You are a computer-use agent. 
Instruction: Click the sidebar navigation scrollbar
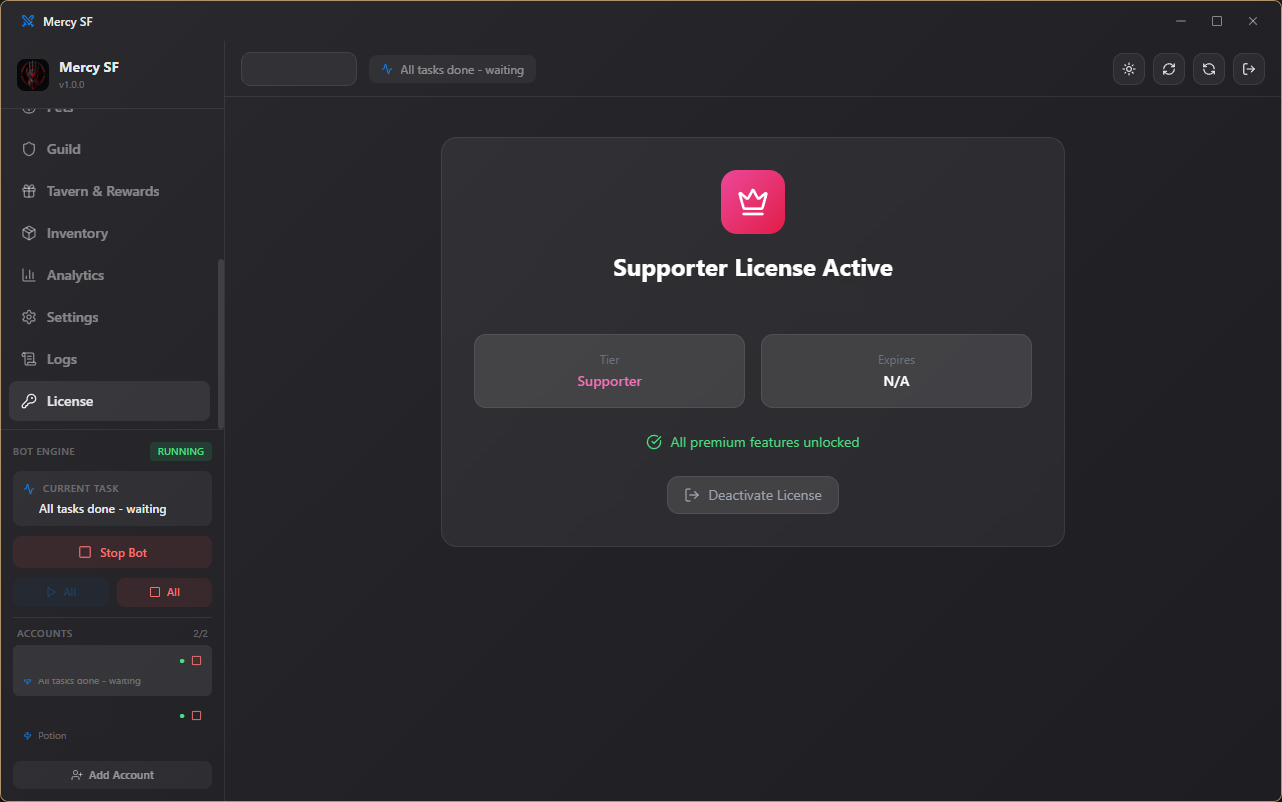click(x=221, y=344)
